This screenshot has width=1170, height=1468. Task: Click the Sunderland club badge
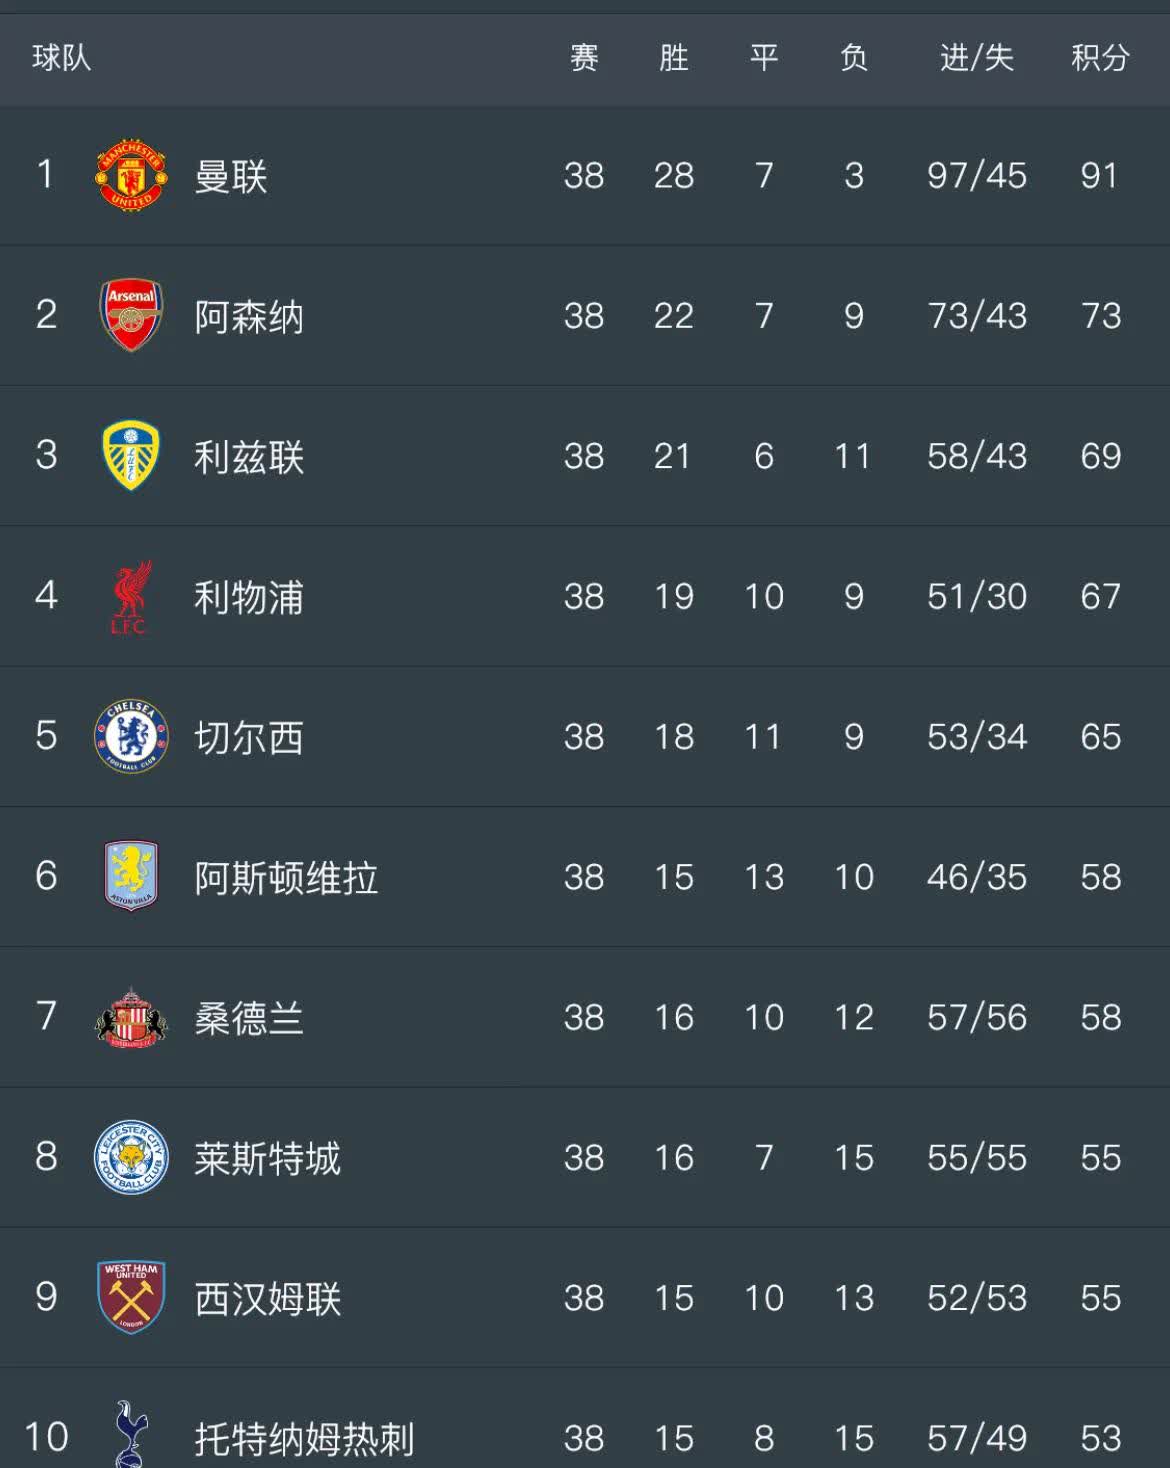[131, 1017]
